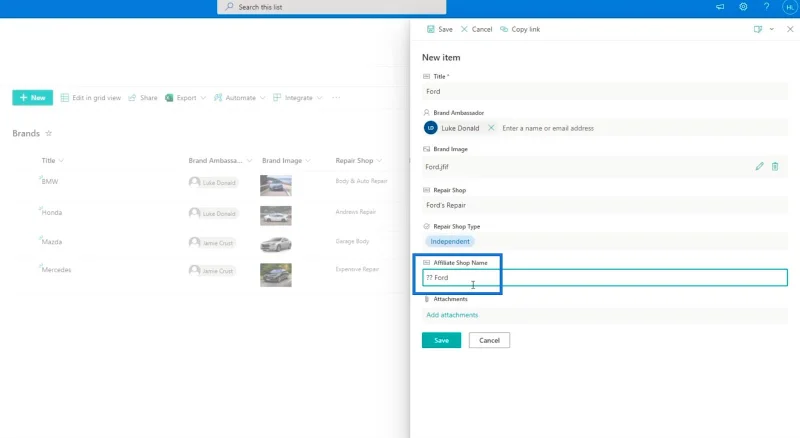Open the Brand Image column header dropdown
The width and height of the screenshot is (800, 438).
(286, 160)
